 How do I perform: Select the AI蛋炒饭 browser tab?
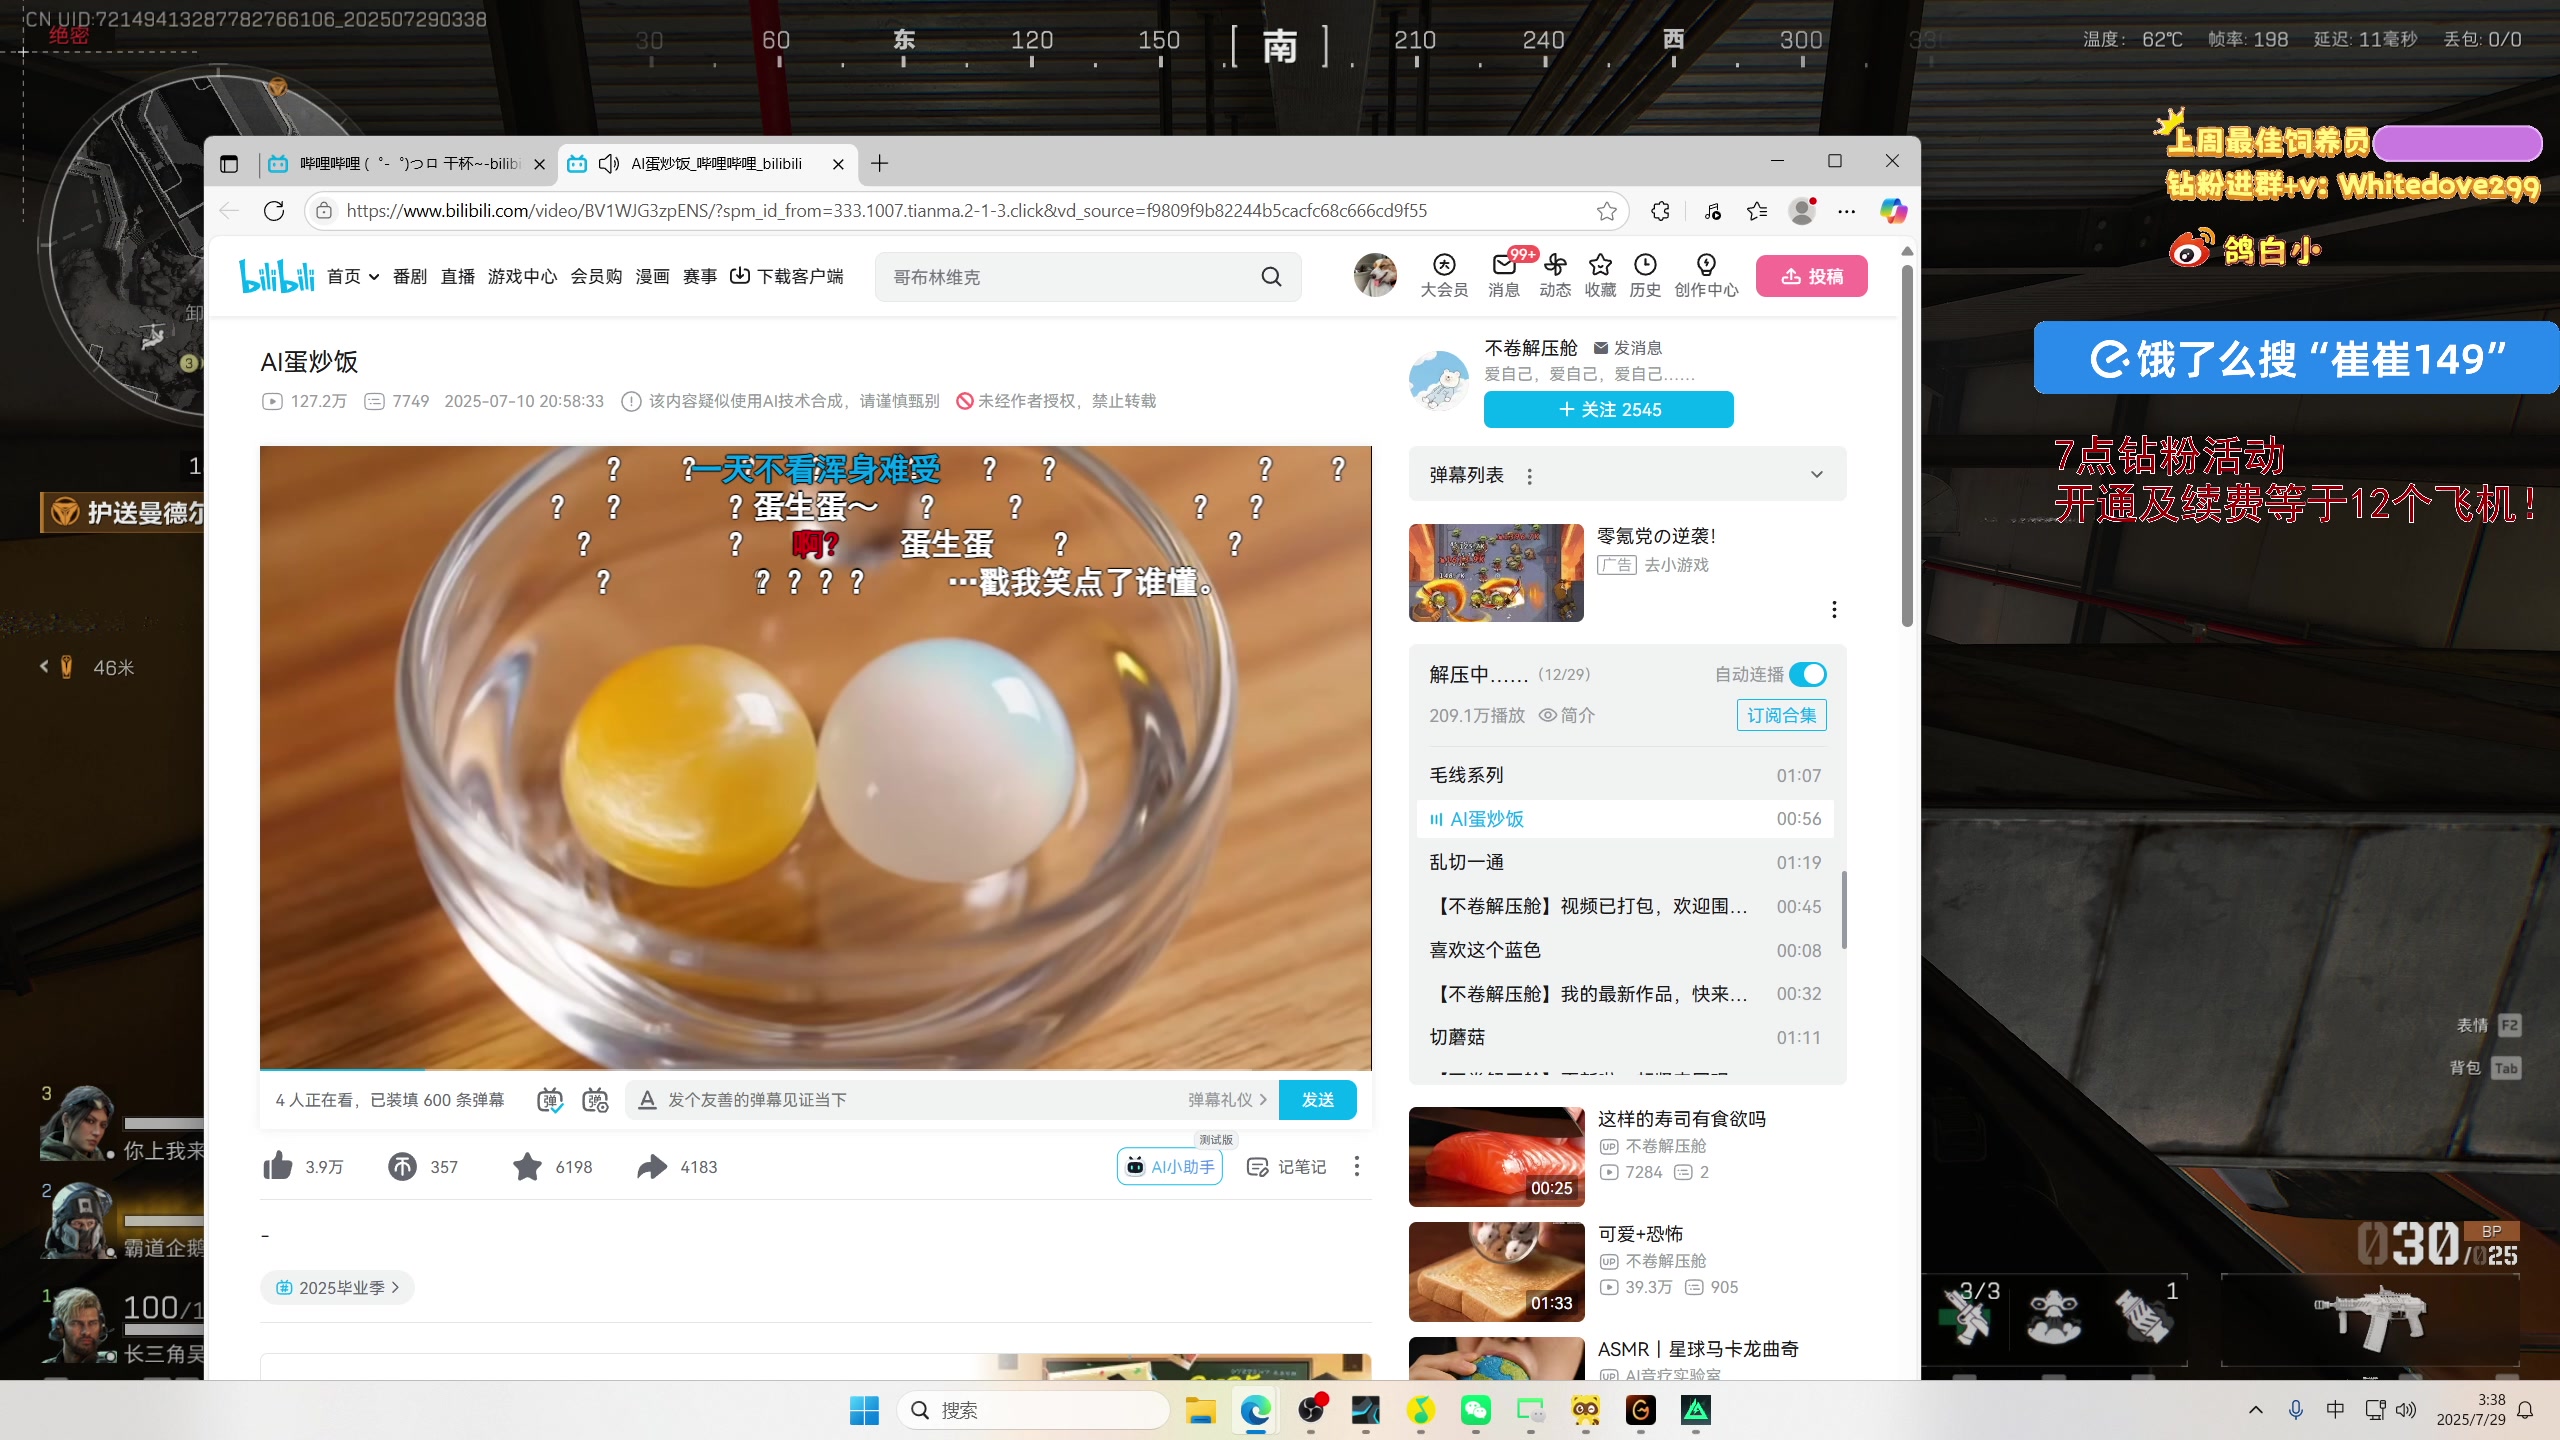pyautogui.click(x=706, y=164)
